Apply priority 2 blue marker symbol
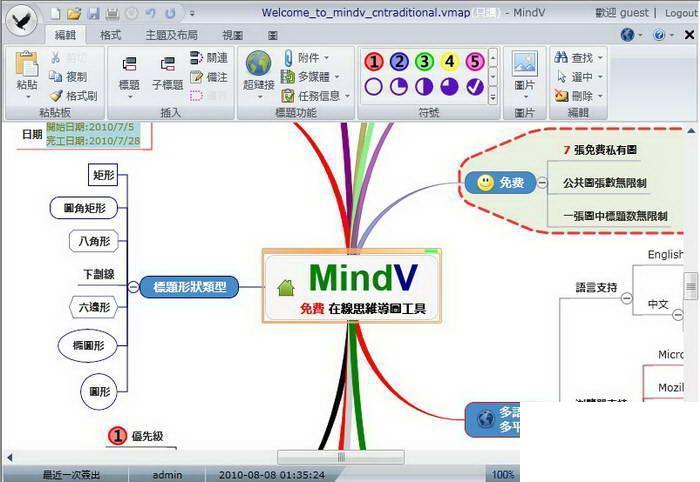This screenshot has height=482, width=700. pos(399,61)
